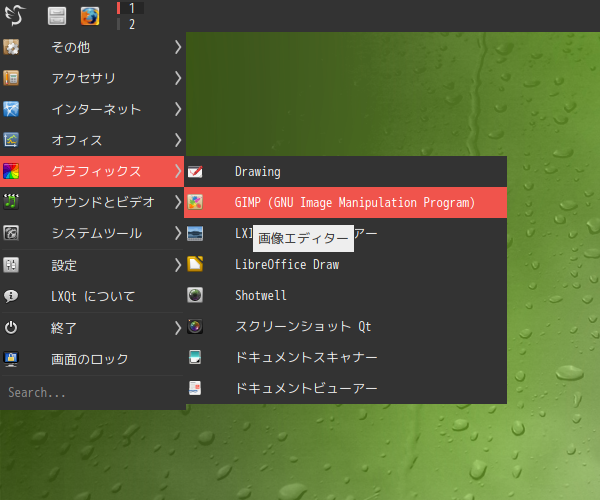This screenshot has width=600, height=500.
Task: Select the グラフィックス menu category
Action: coord(92,171)
